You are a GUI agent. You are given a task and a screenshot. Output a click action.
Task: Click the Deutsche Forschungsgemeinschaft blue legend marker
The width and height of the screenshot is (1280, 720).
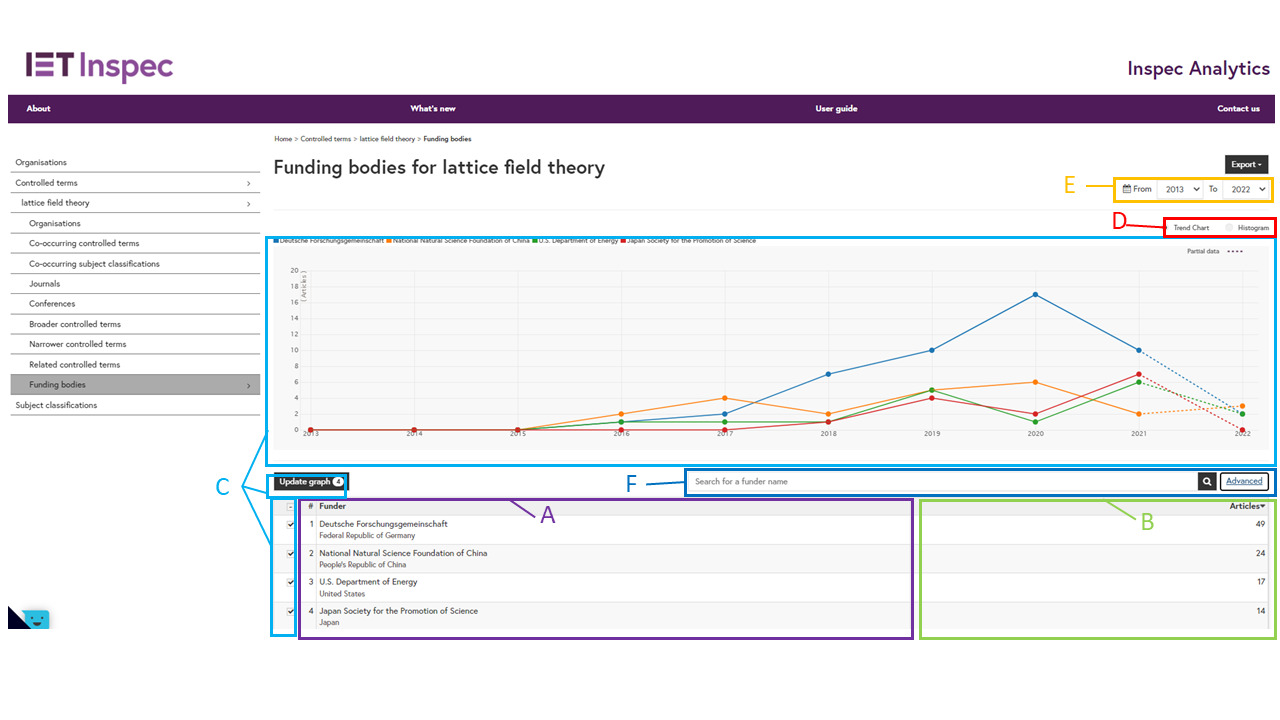coord(276,241)
